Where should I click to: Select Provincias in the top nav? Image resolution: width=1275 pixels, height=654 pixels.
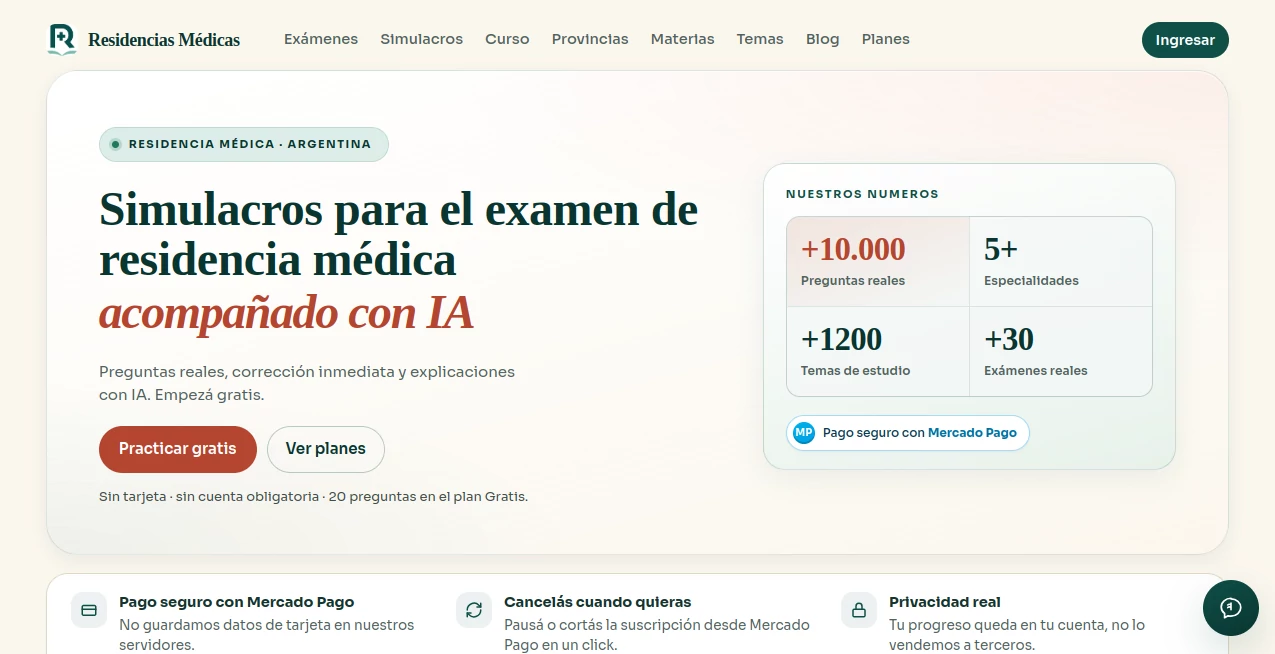(590, 39)
